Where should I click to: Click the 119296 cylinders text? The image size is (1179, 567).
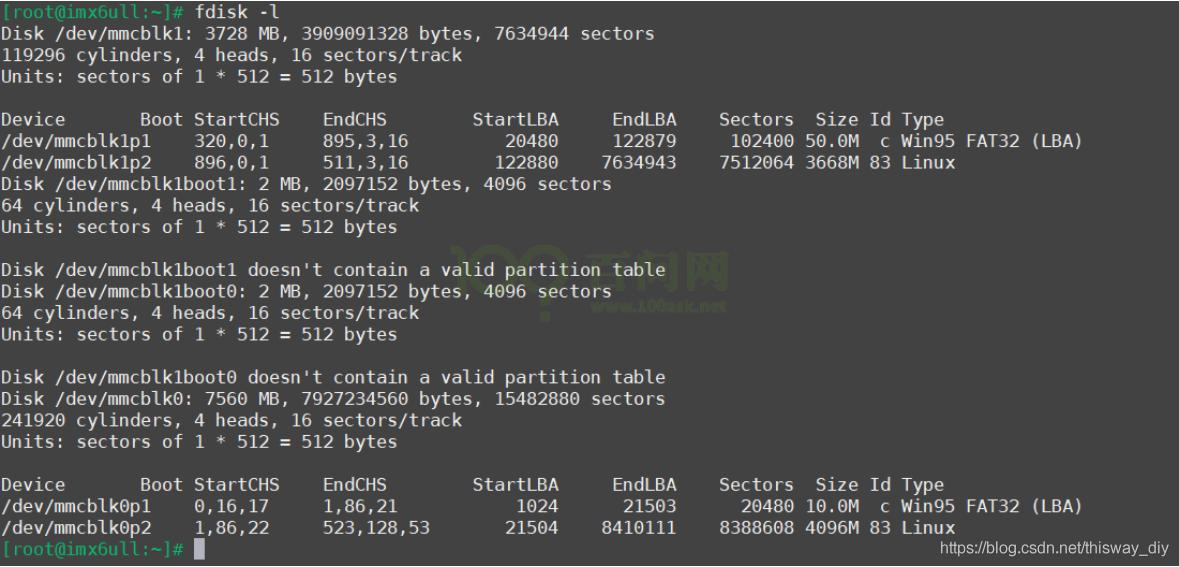[75, 55]
